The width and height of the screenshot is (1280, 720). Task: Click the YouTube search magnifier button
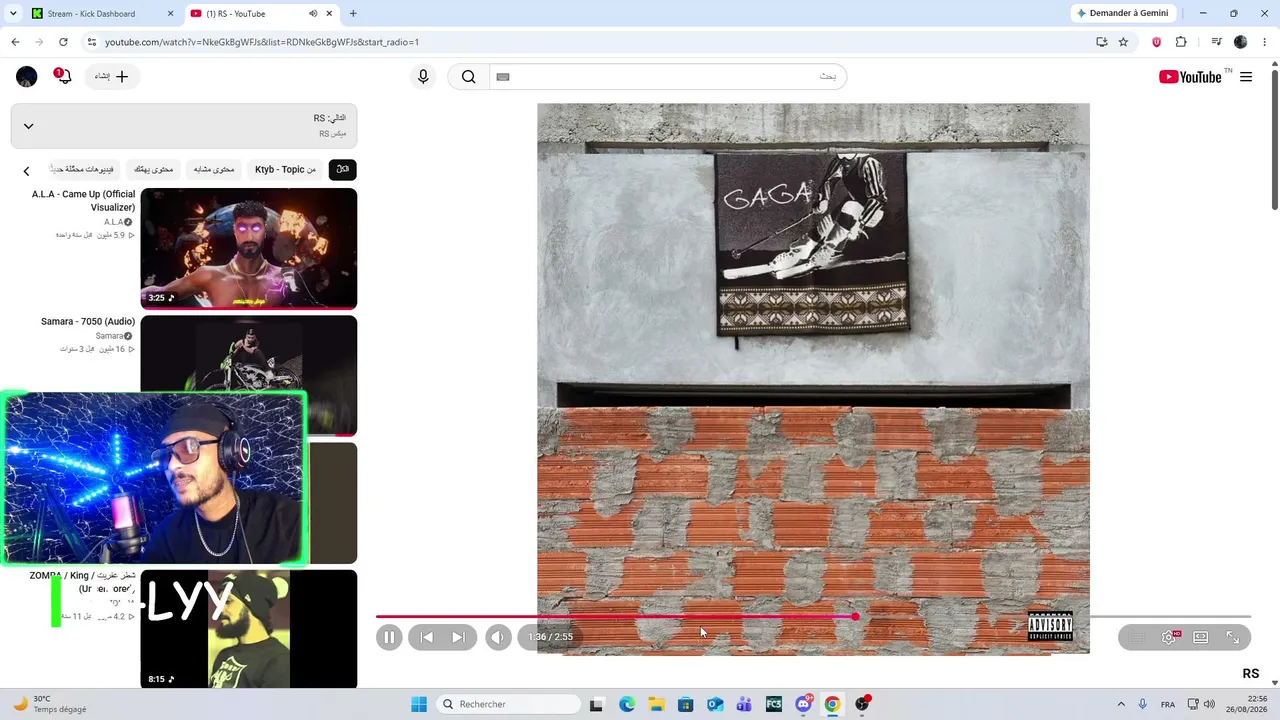(468, 77)
